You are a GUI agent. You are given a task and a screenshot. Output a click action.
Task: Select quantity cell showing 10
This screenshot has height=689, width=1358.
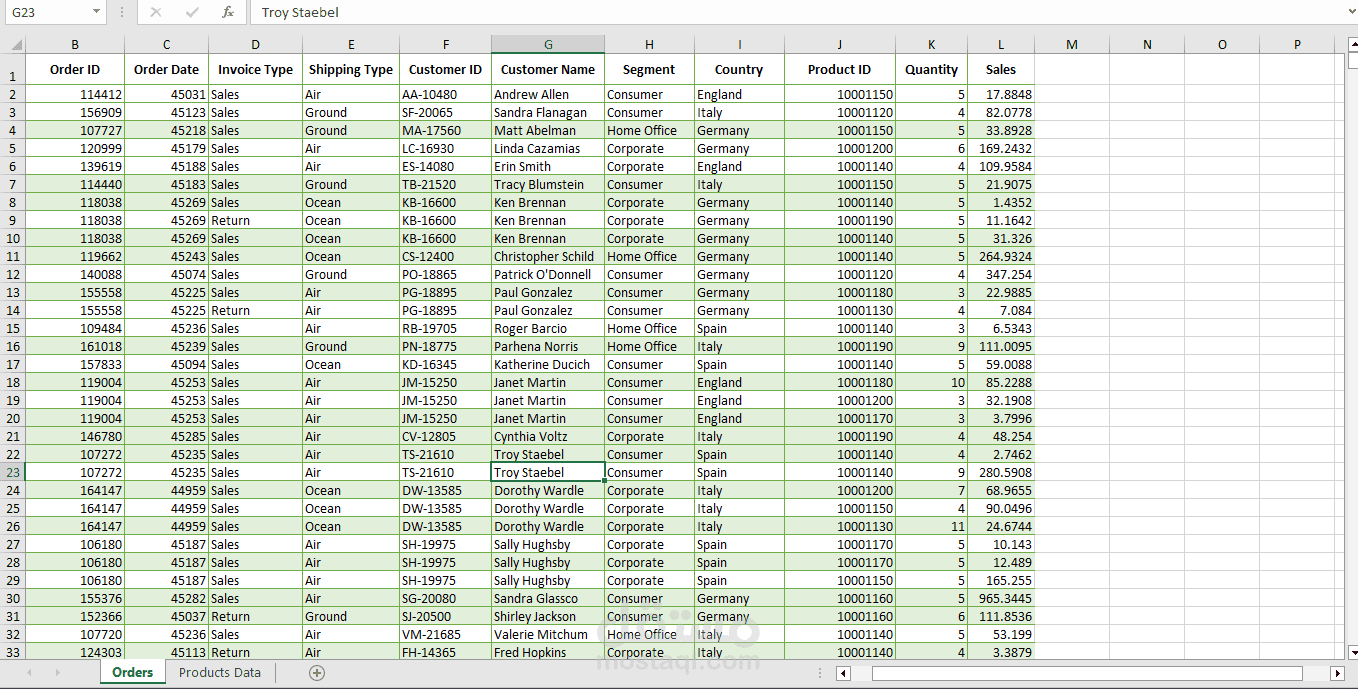point(931,382)
